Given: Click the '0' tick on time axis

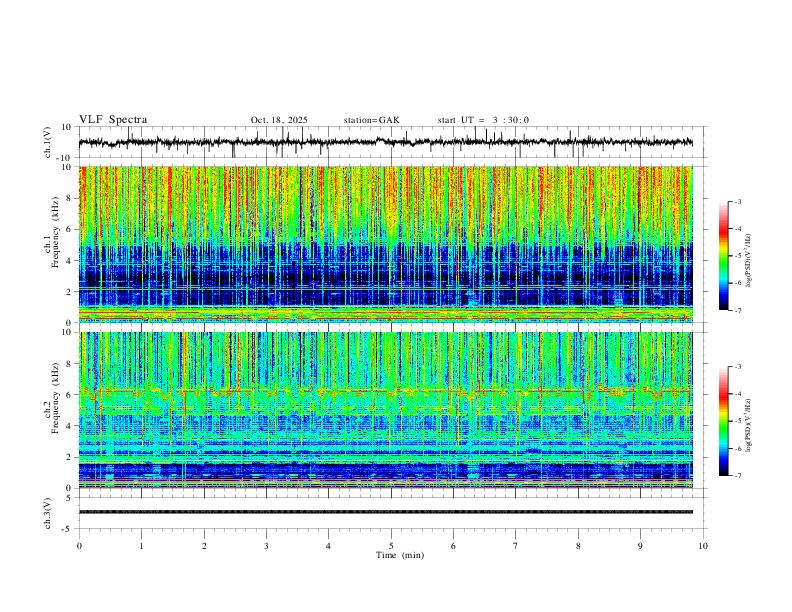Looking at the screenshot, I should click(79, 546).
